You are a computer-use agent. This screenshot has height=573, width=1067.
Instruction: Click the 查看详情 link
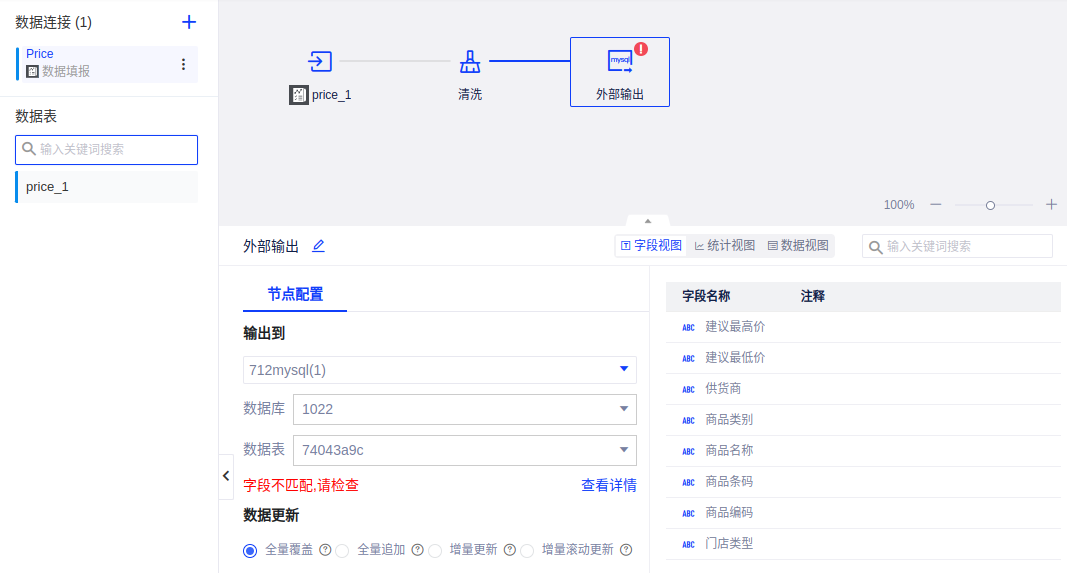click(x=608, y=485)
